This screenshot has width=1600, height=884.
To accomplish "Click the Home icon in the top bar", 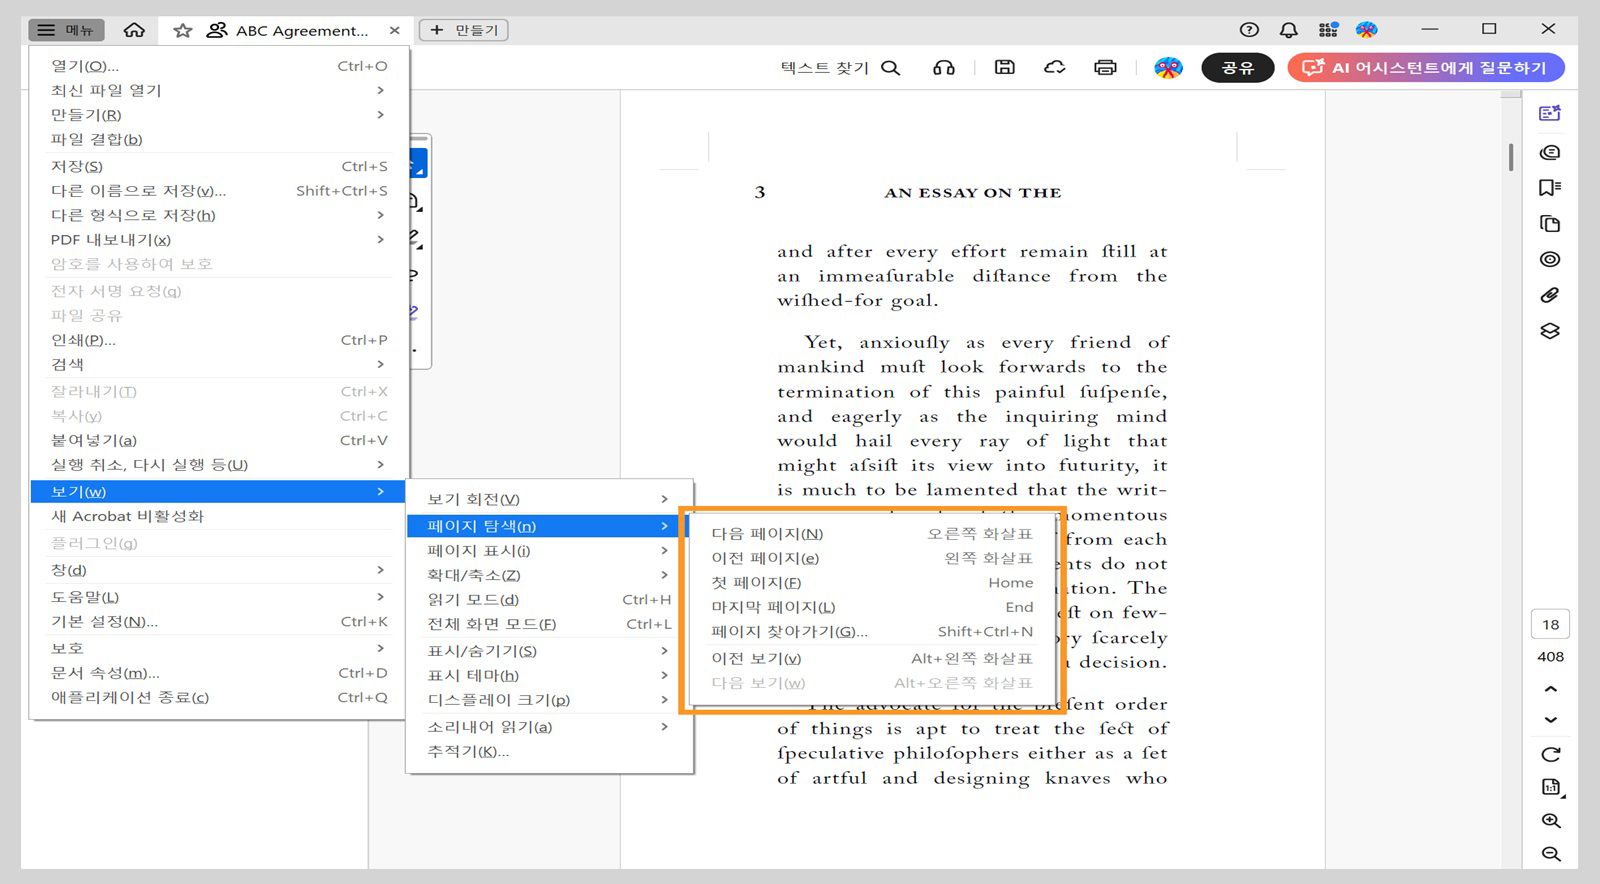I will (134, 30).
